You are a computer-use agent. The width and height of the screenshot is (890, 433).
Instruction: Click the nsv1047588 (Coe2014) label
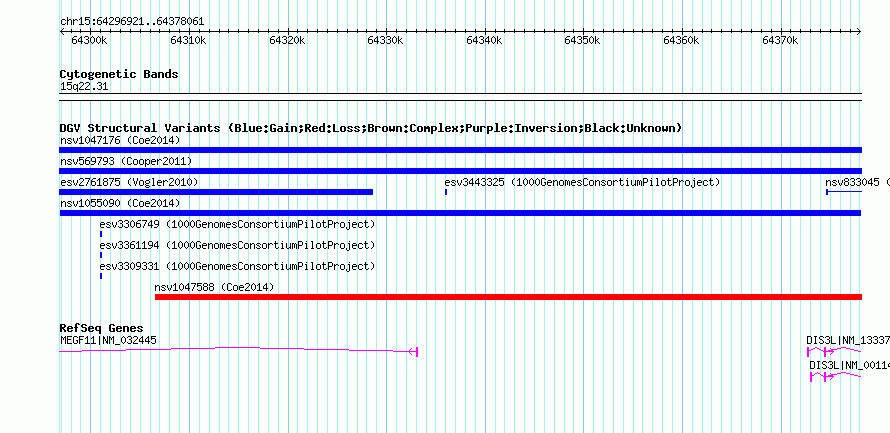tap(215, 287)
